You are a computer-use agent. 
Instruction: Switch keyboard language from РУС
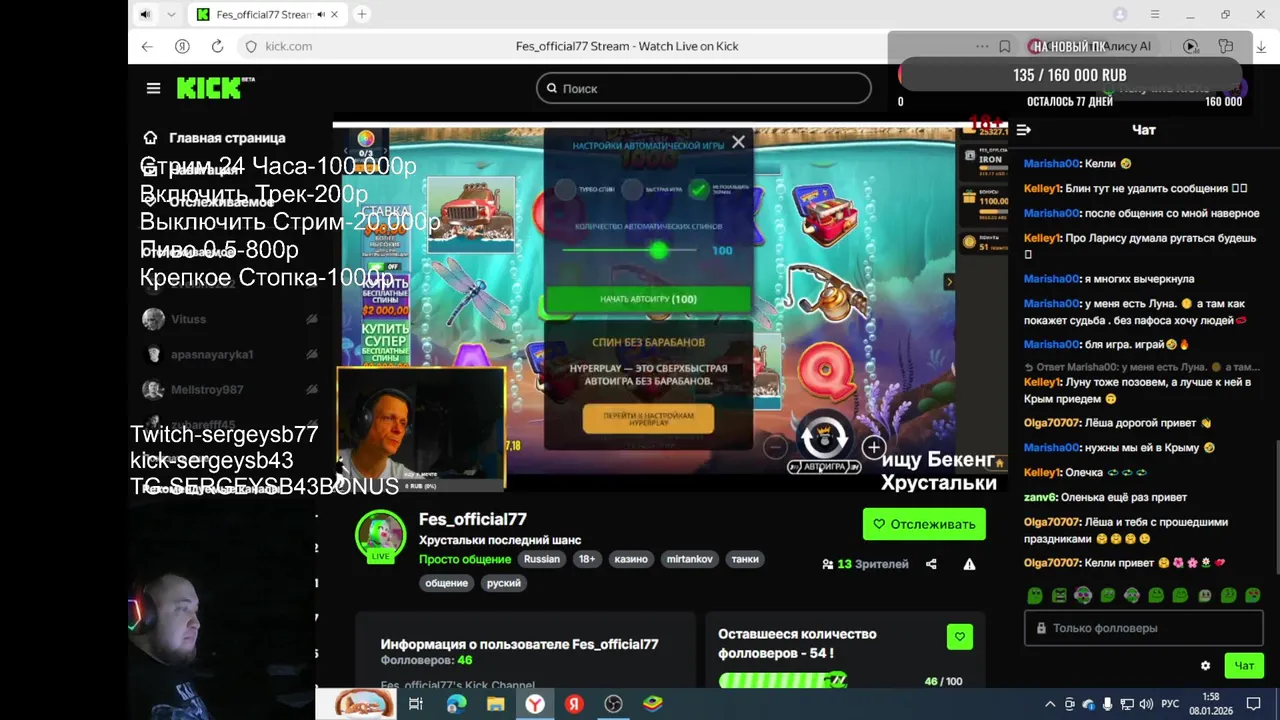[x=1169, y=704]
